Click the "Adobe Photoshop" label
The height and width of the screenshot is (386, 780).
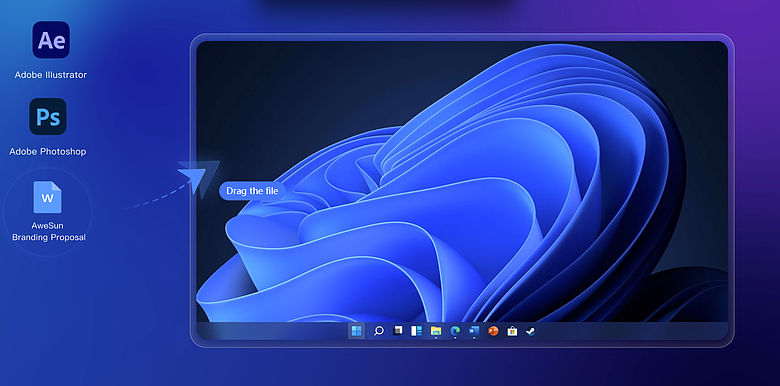(48, 152)
